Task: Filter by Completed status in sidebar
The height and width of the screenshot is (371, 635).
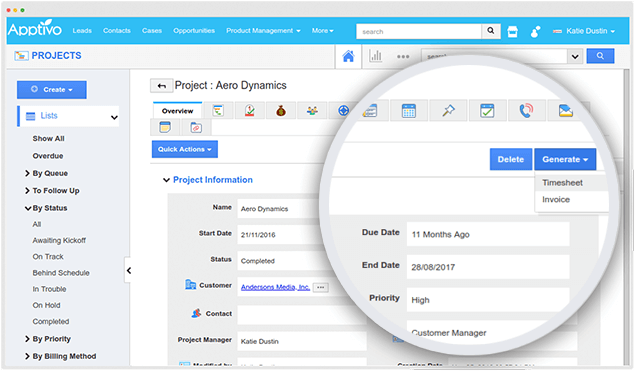Action: [x=51, y=322]
